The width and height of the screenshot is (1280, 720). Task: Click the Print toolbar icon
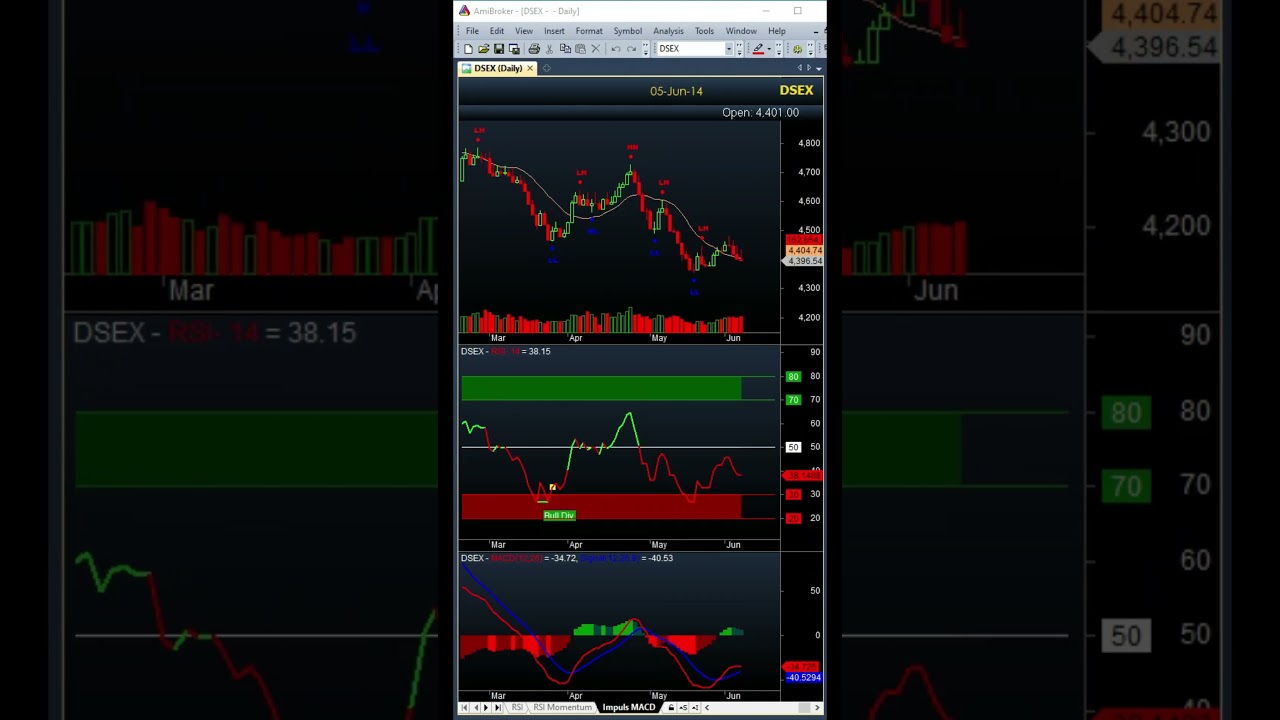[534, 49]
